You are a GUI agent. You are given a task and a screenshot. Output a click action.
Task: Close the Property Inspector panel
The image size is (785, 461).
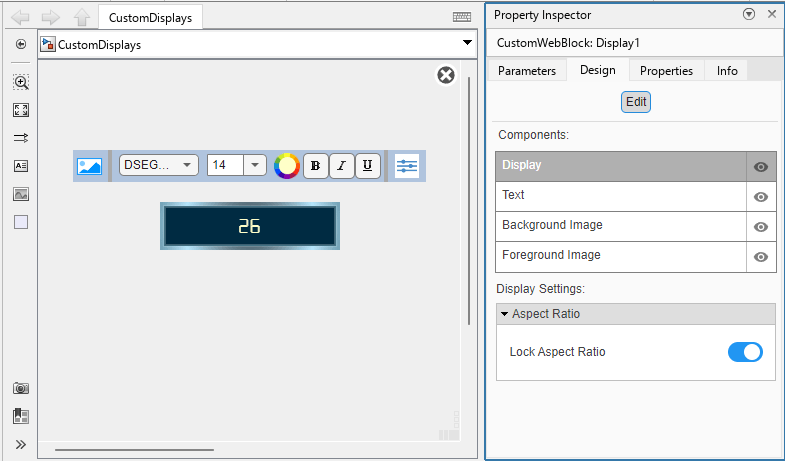coord(772,15)
